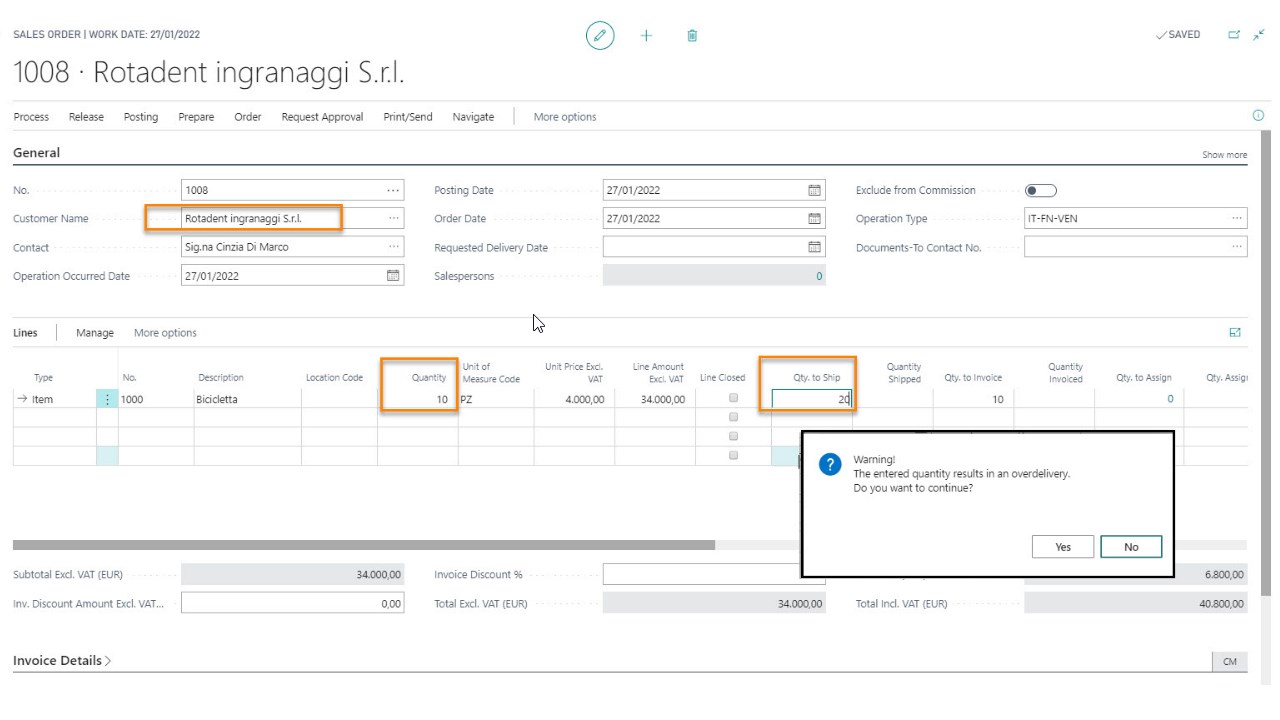
Task: Maximize the Lines section icon
Action: click(x=1235, y=333)
